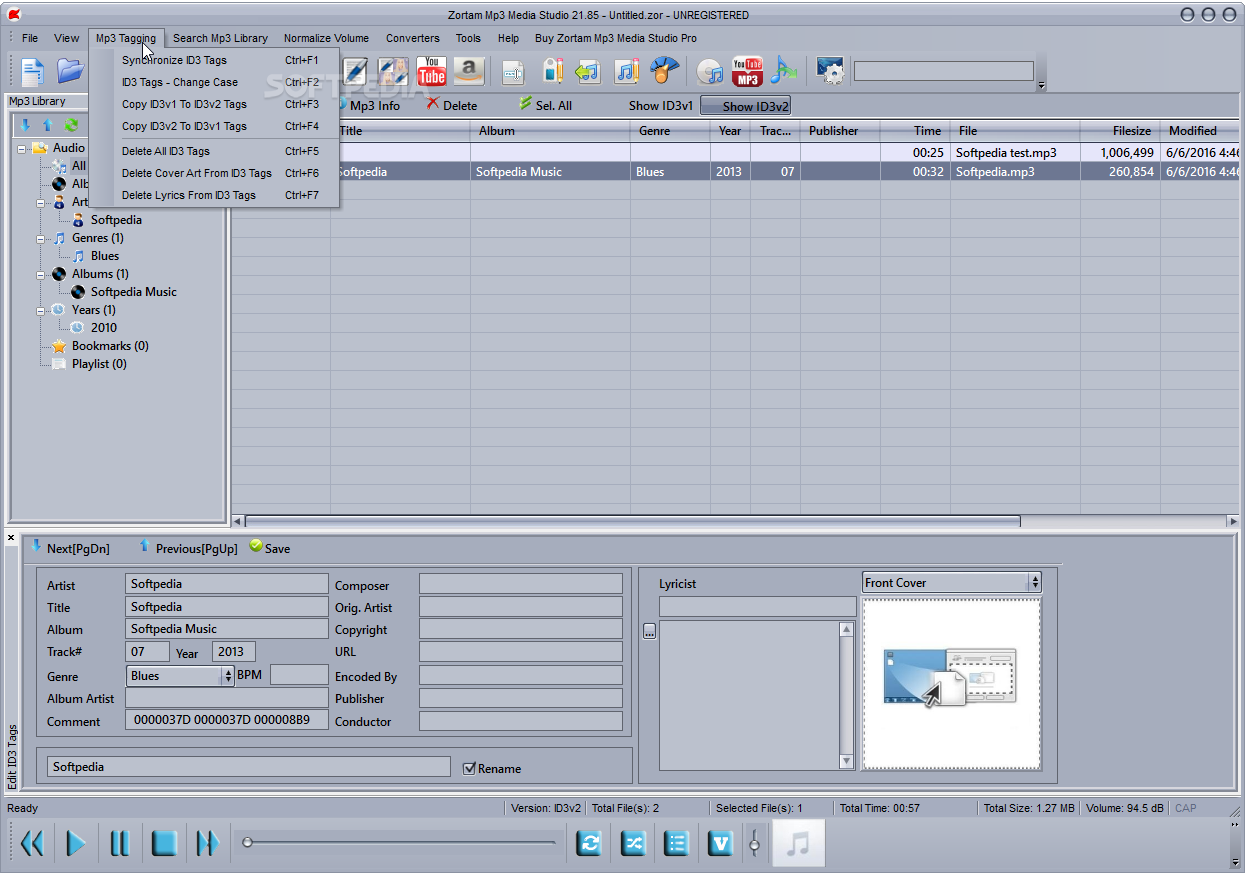Click the blue music note arrow icon
1245x873 pixels.
point(784,71)
